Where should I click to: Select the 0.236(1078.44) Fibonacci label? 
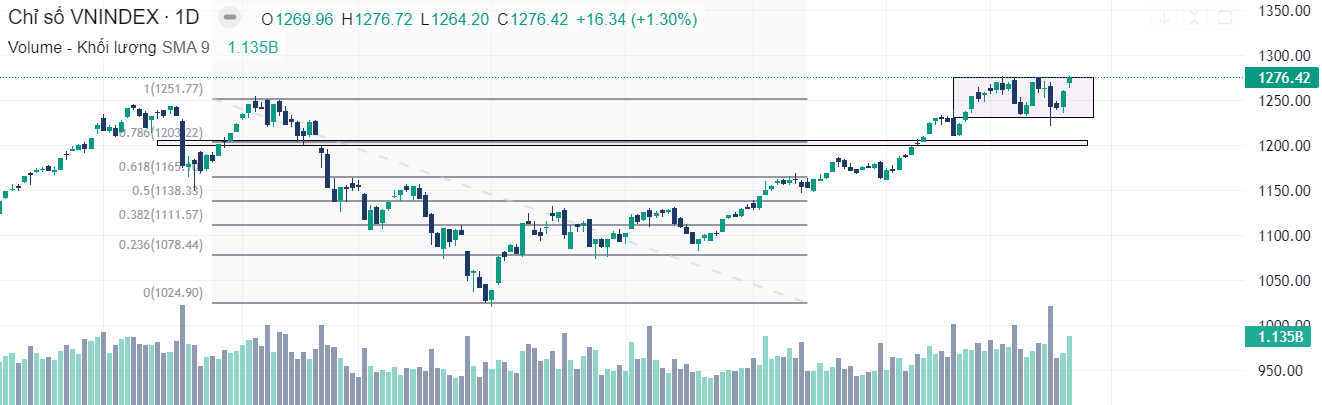[160, 245]
